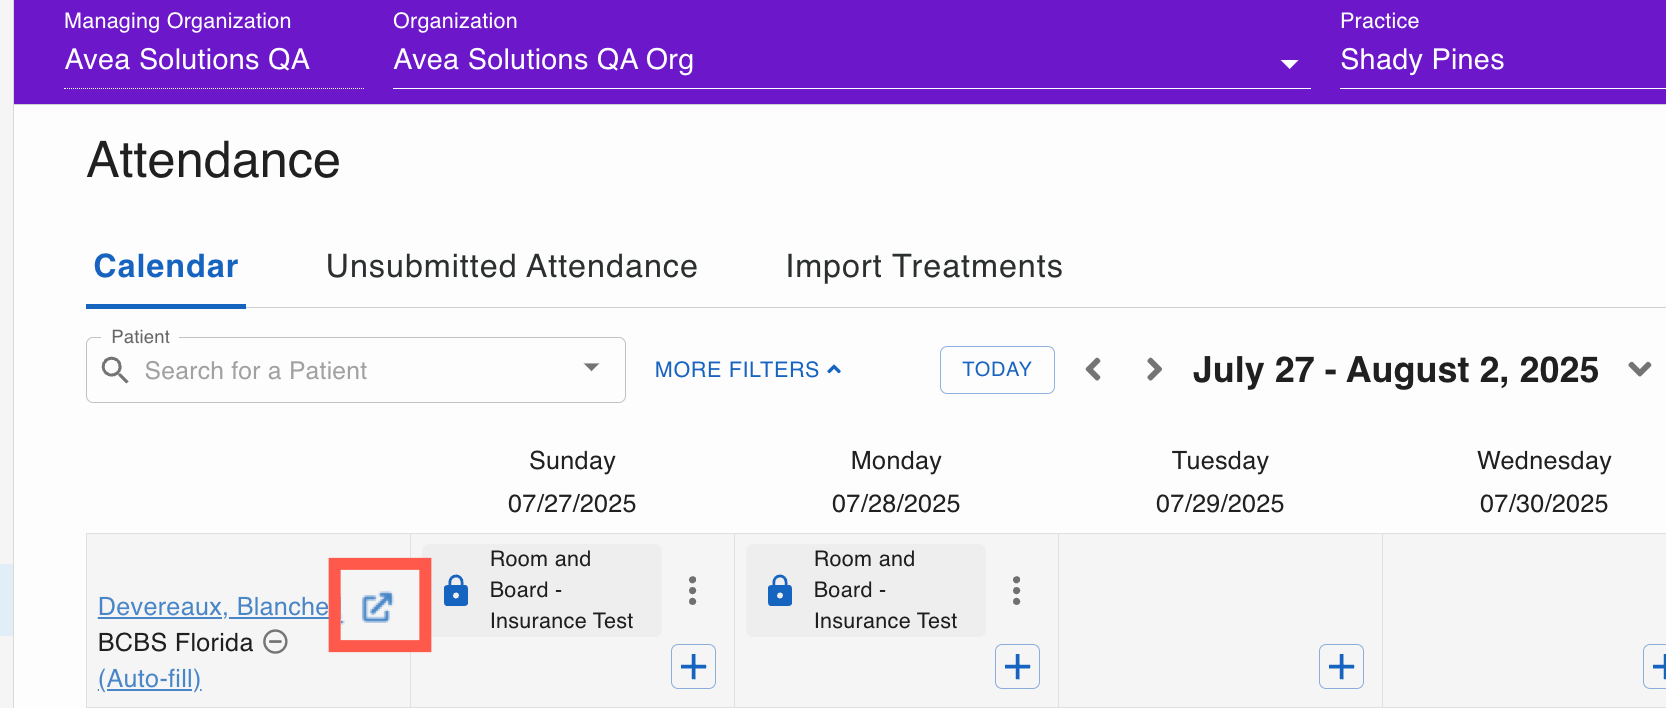
Task: Add attendance with the Sunday plus button
Action: 693,666
